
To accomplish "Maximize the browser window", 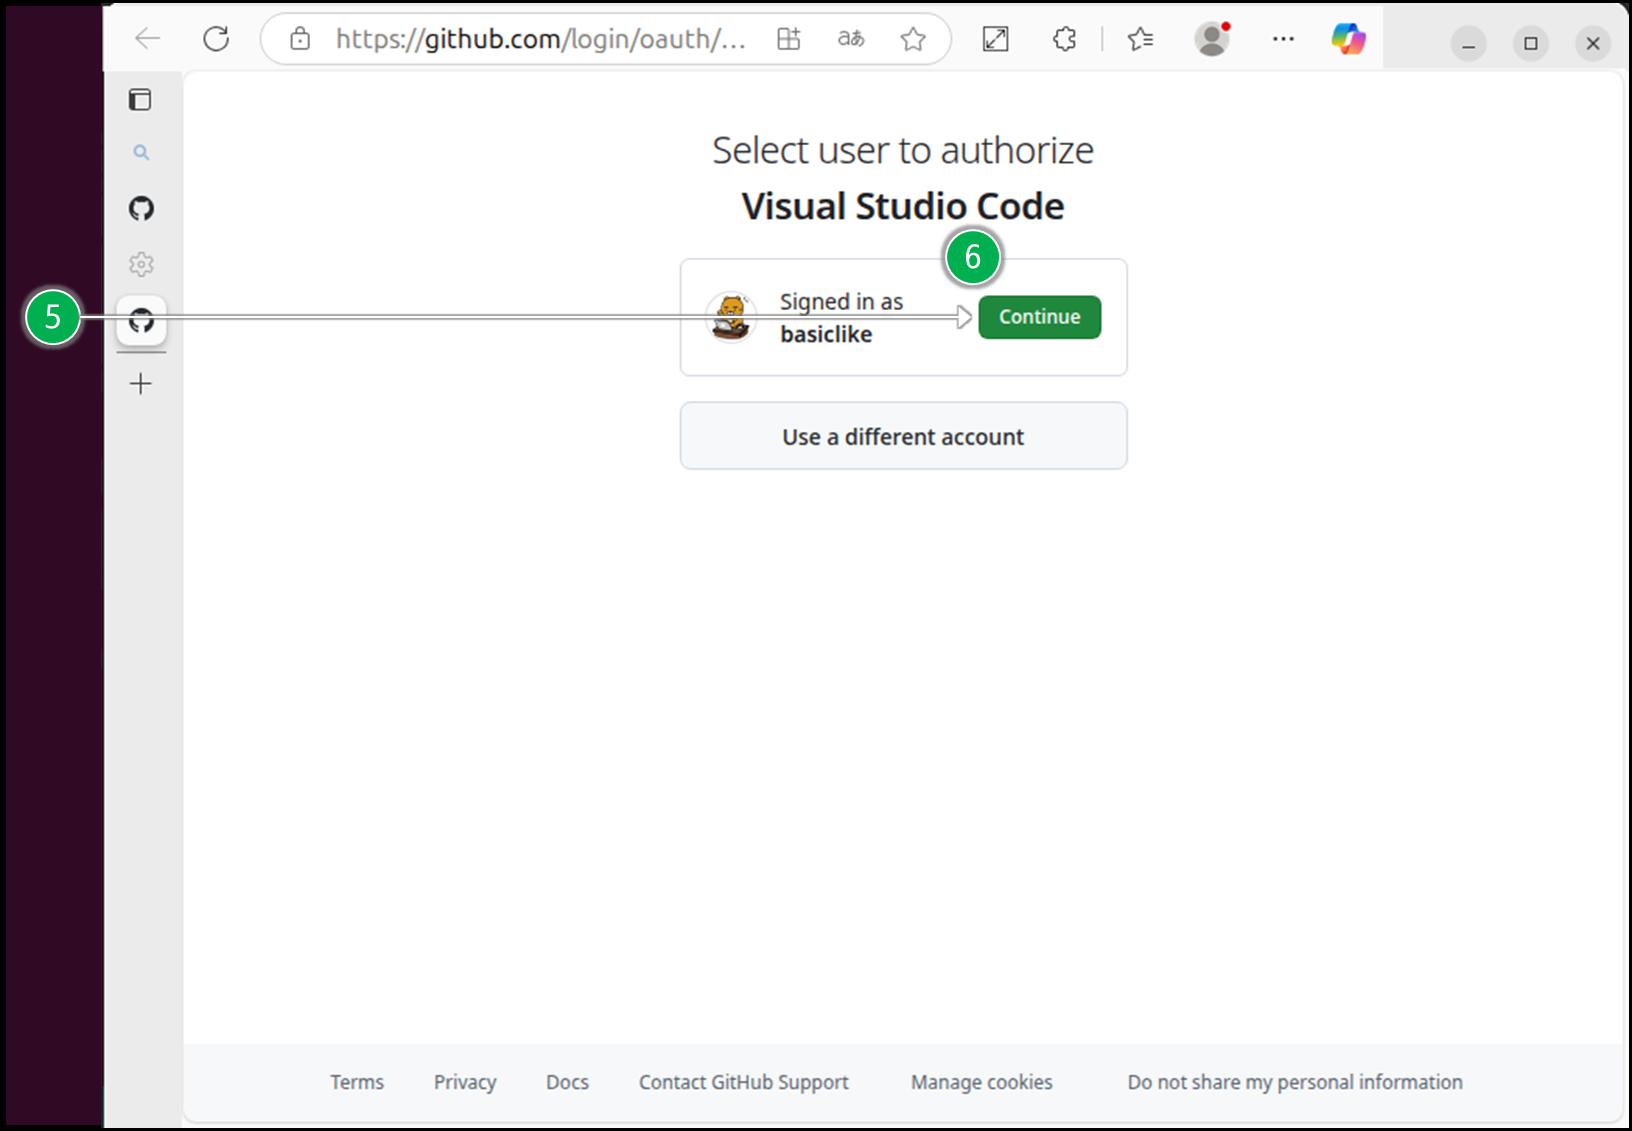I will (1531, 43).
